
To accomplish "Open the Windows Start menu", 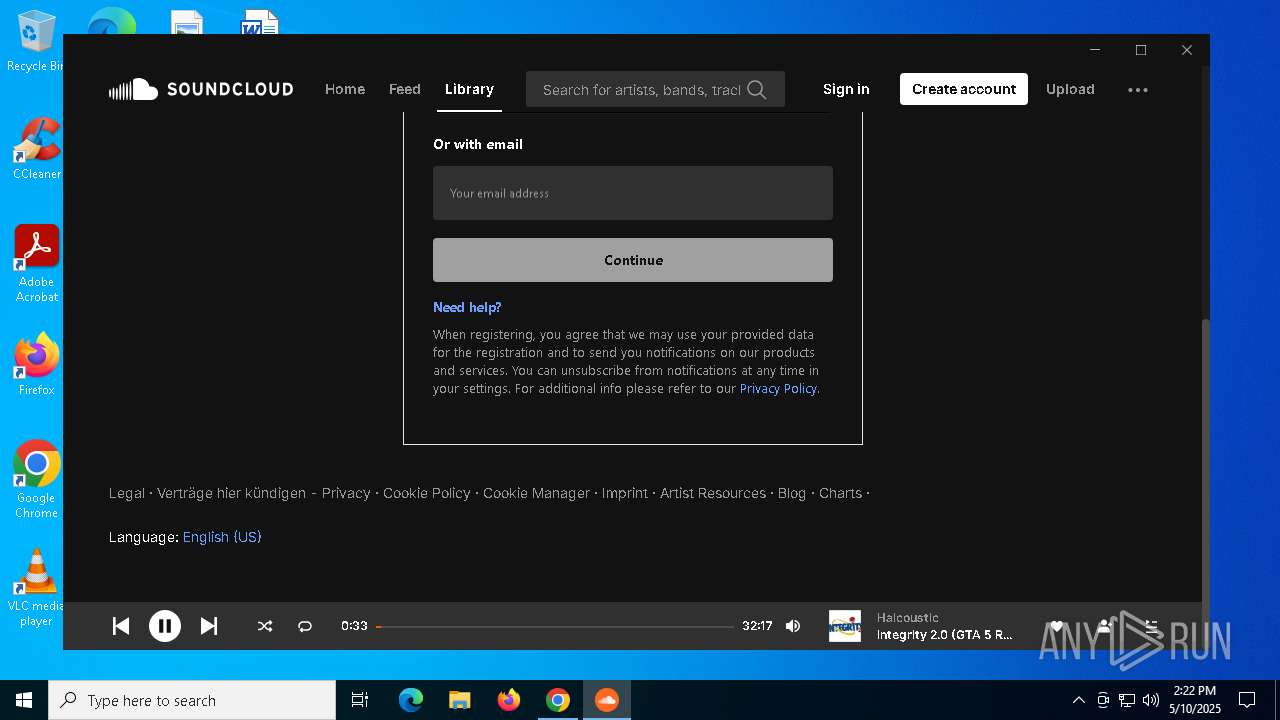I will (24, 700).
